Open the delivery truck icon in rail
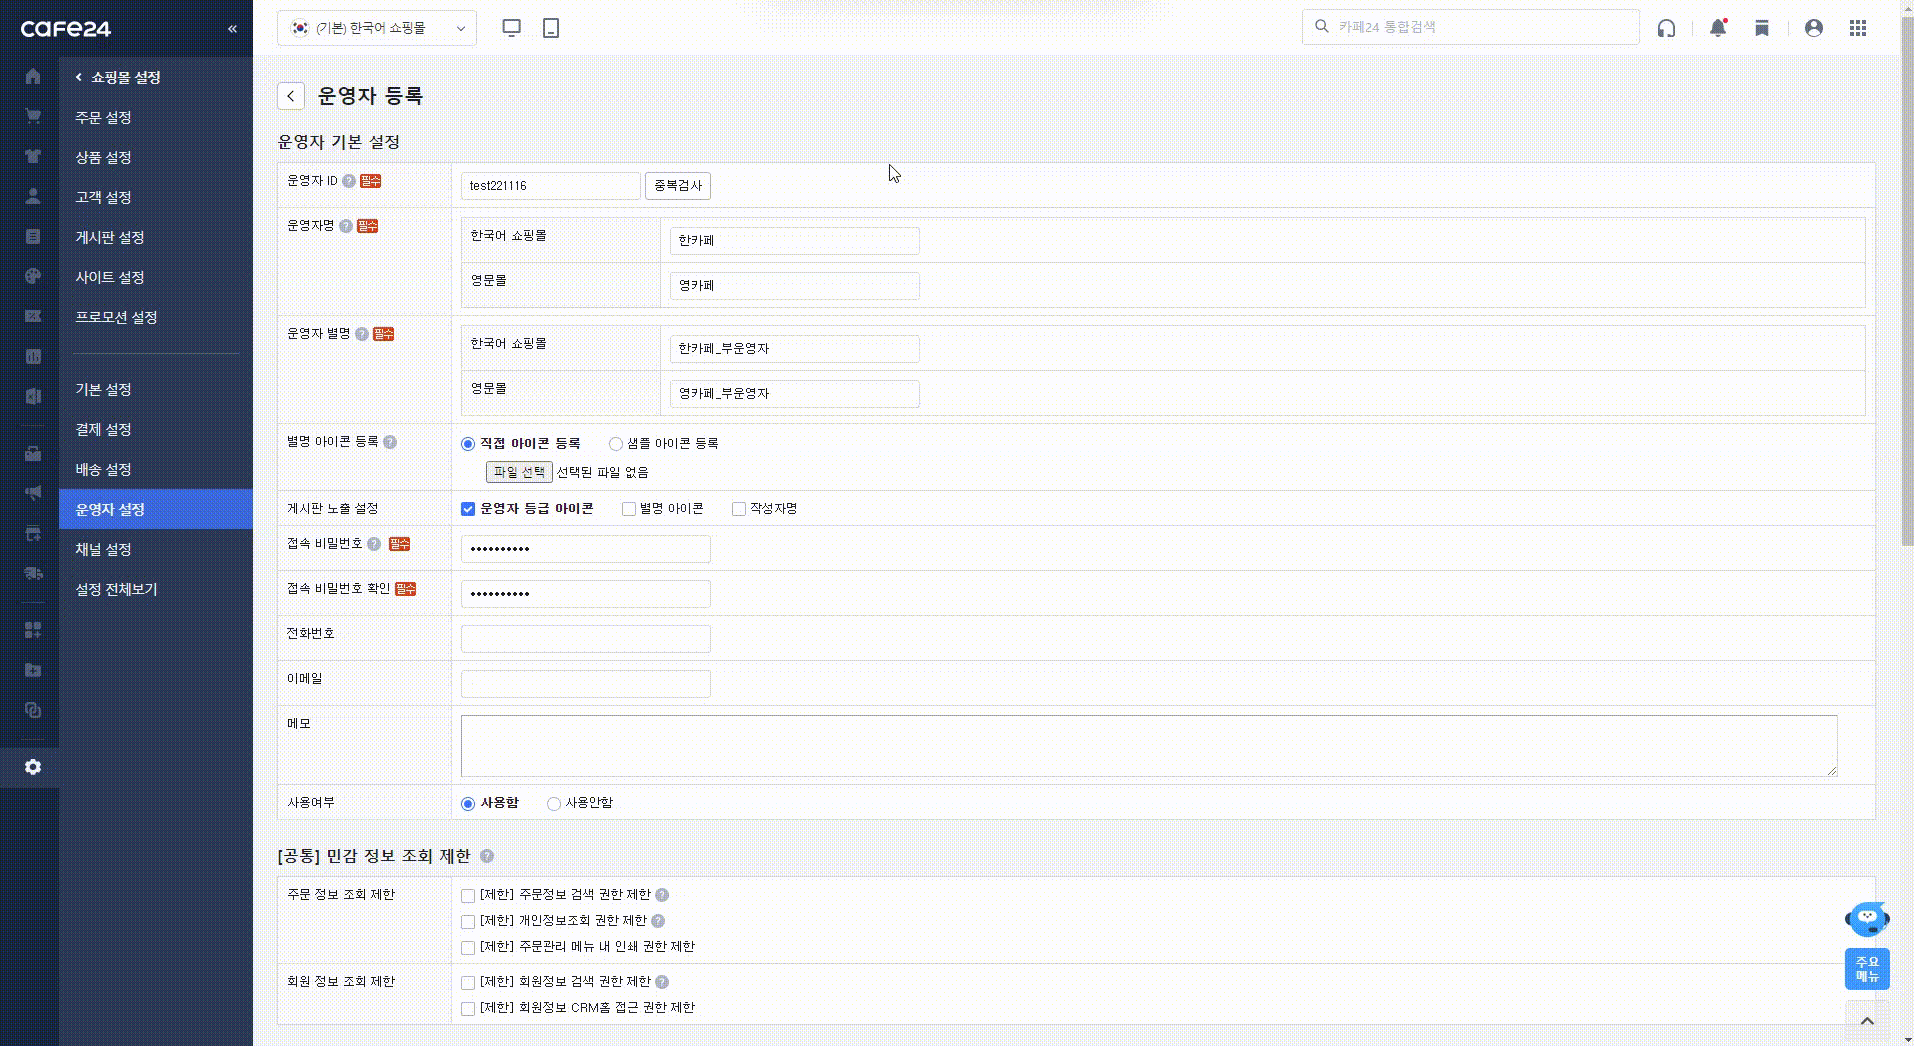This screenshot has width=1914, height=1046. point(33,573)
